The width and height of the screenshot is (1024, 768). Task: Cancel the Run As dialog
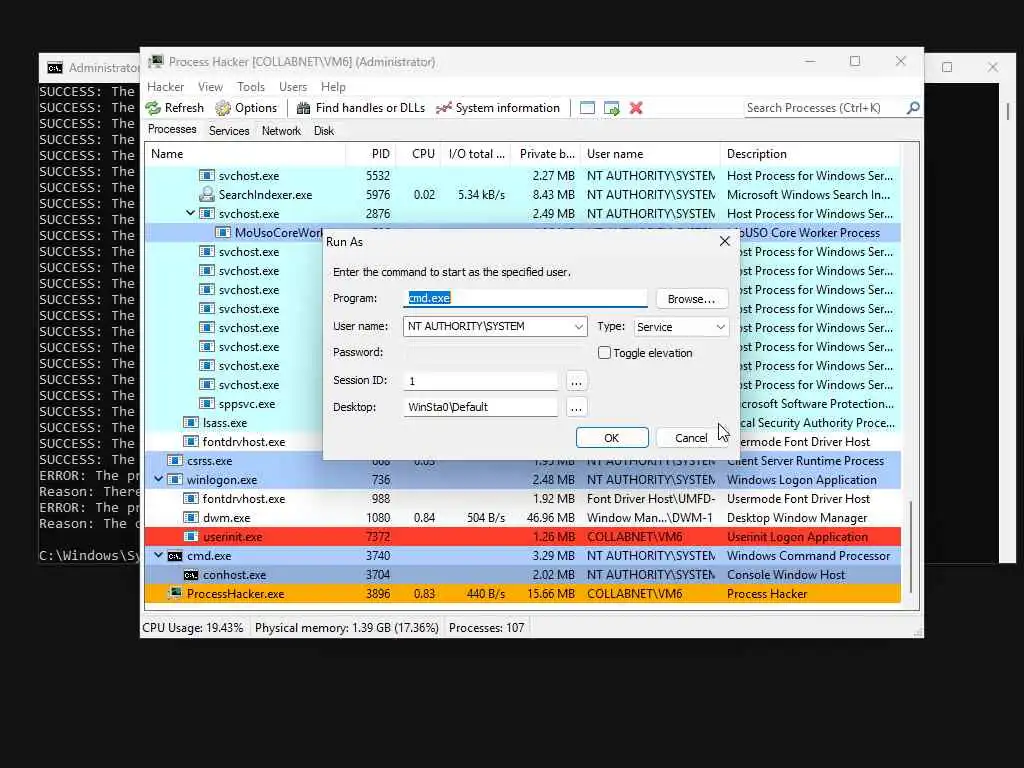tap(691, 438)
